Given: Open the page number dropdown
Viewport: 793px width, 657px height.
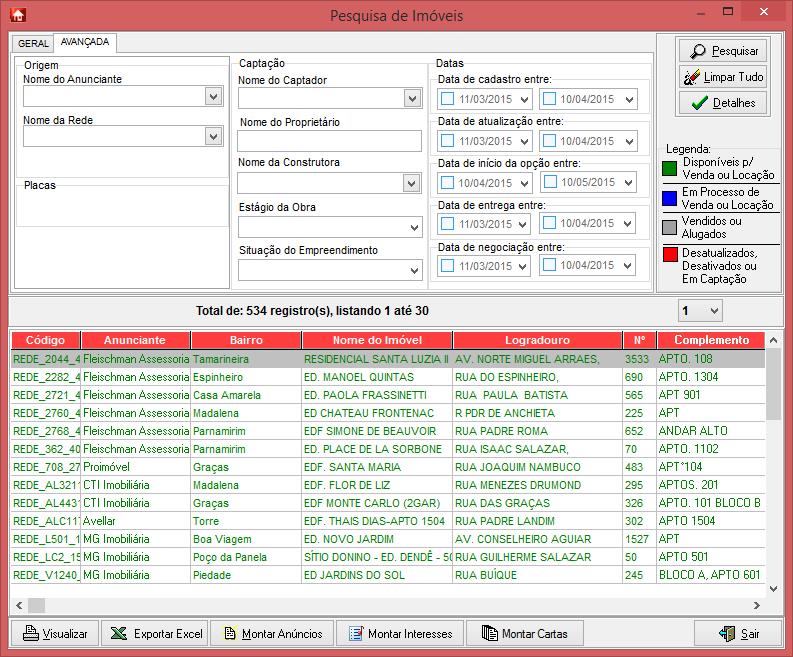Looking at the screenshot, I should [711, 311].
